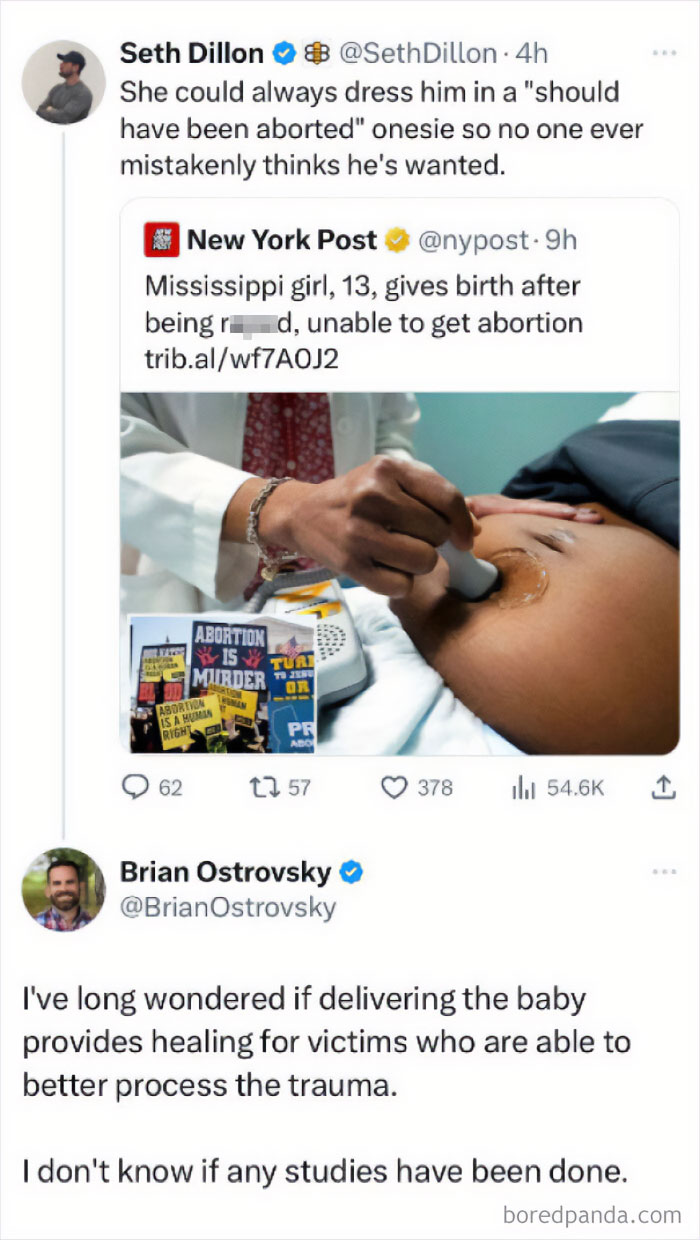Screen dimensions: 700x1240
Task: Open the more options menu on Brian's tweet
Action: point(665,872)
